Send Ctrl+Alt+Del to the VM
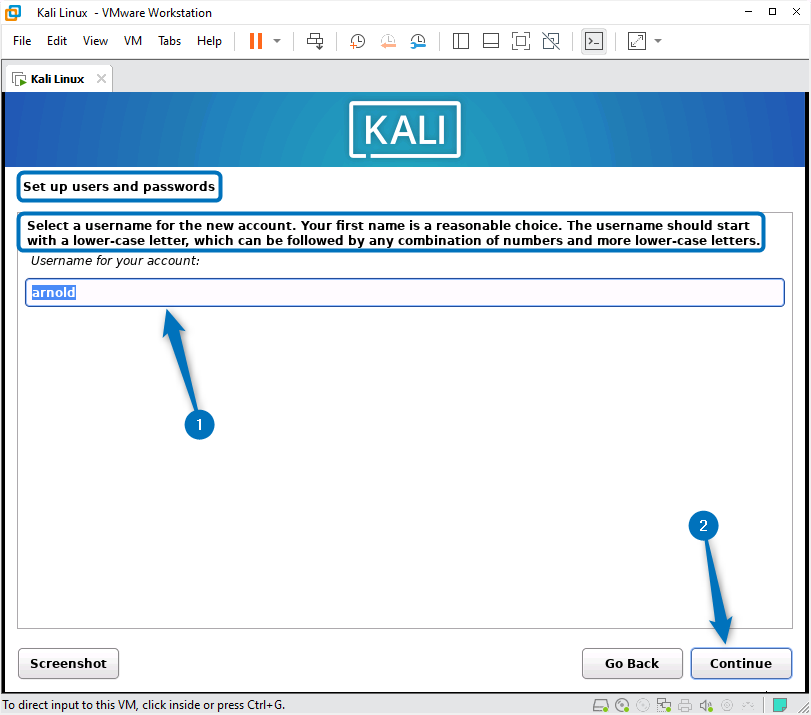This screenshot has height=715, width=811. (x=314, y=41)
